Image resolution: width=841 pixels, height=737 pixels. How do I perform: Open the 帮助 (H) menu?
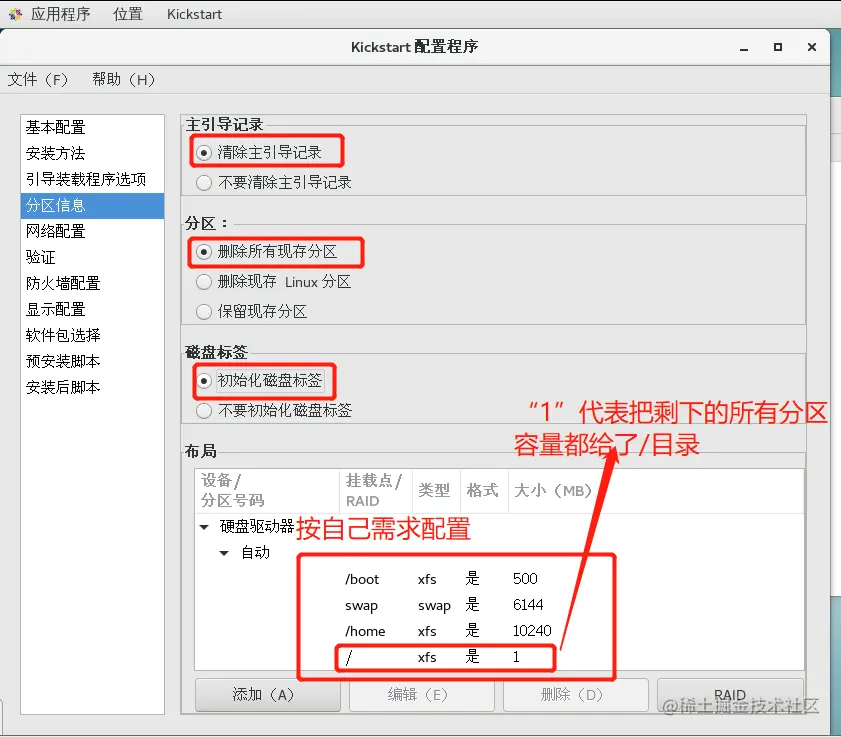pyautogui.click(x=123, y=79)
